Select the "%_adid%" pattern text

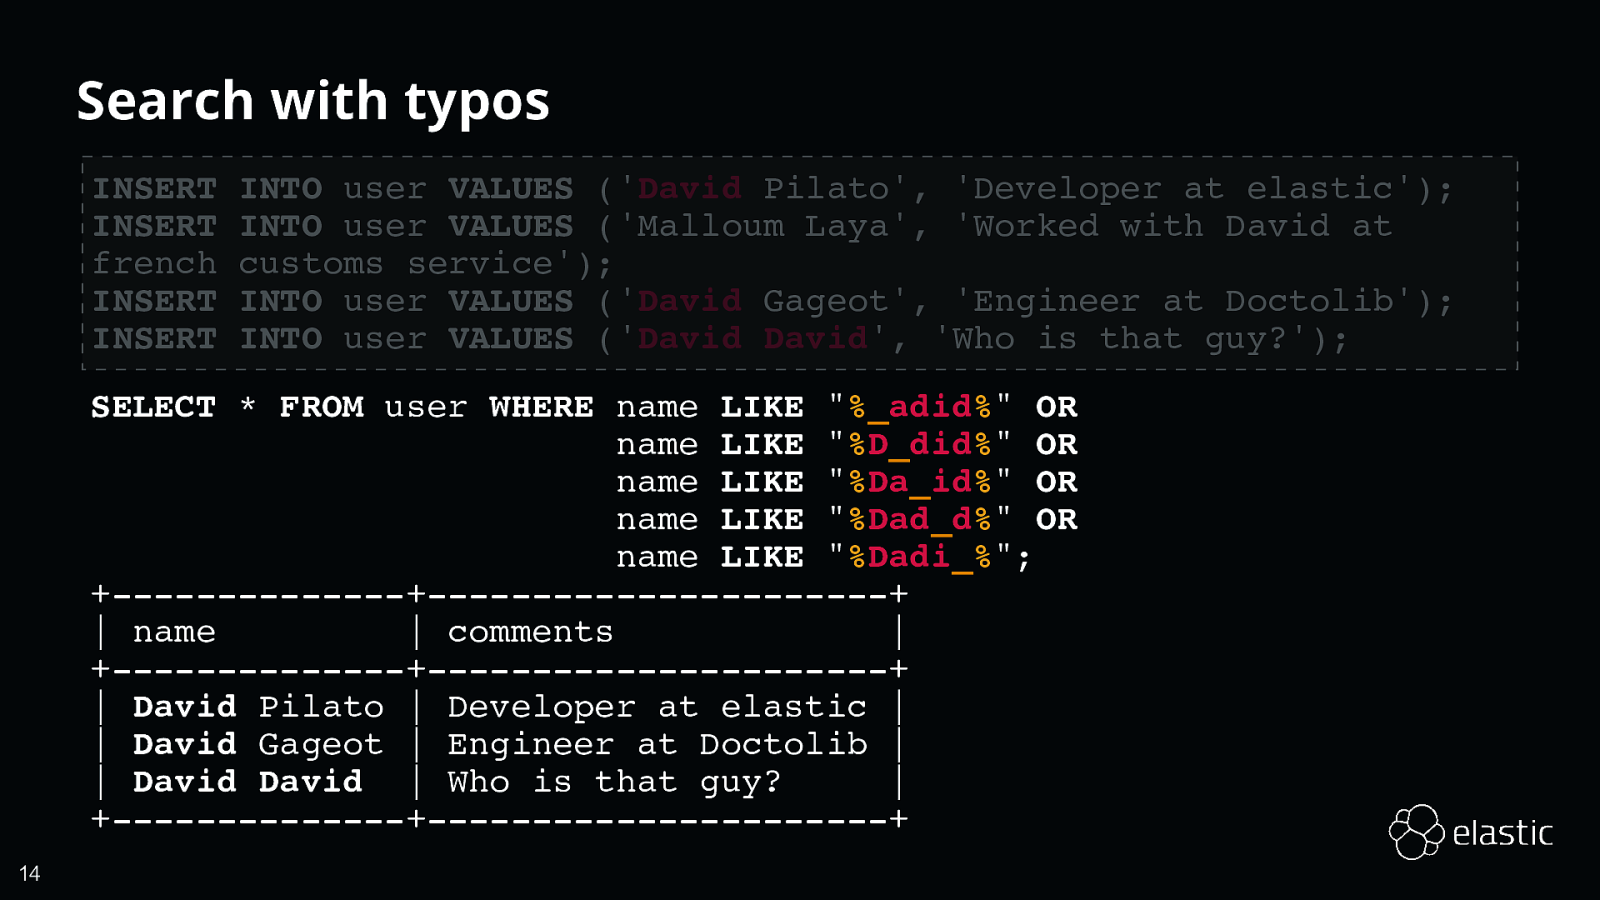click(x=920, y=407)
